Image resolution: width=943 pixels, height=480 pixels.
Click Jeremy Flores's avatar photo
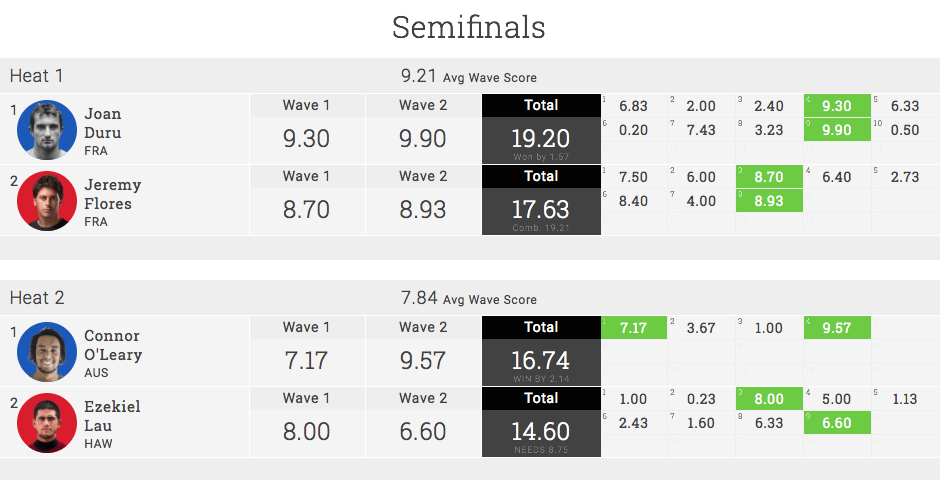pos(47,200)
